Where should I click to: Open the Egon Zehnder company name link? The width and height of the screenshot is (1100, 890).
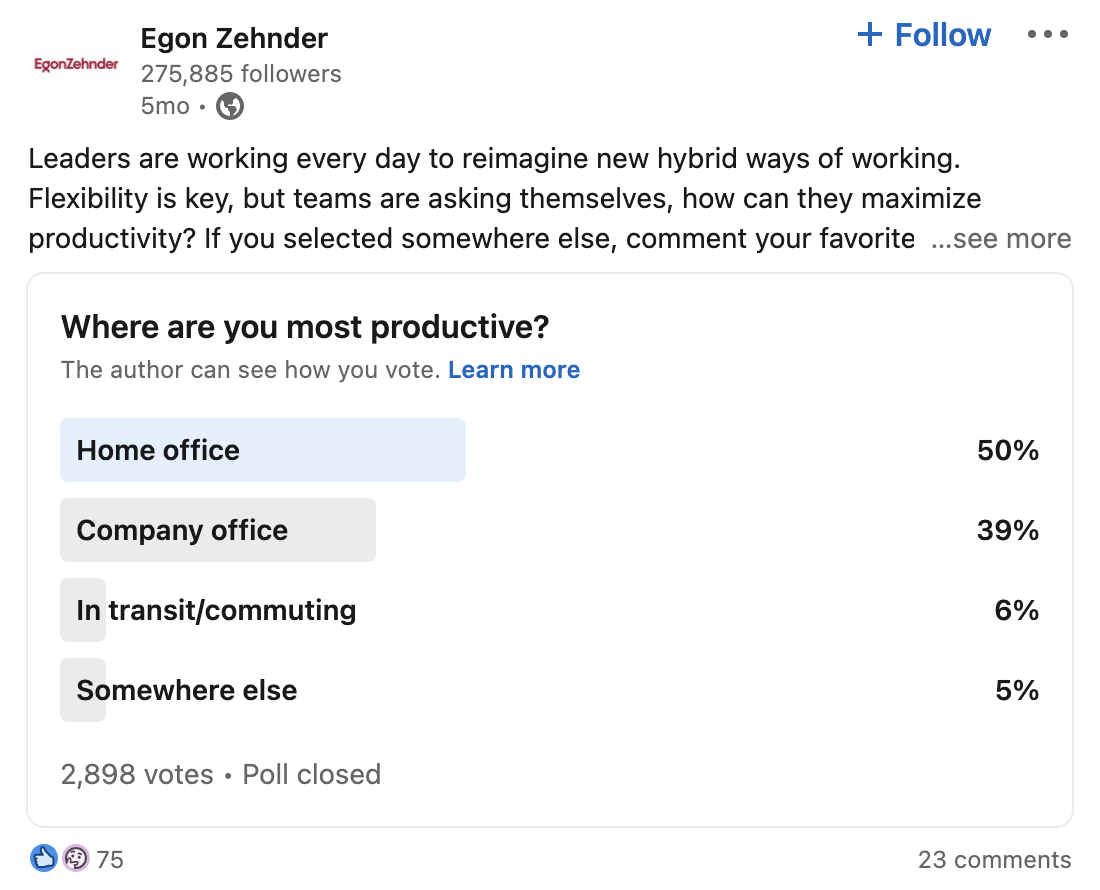234,39
